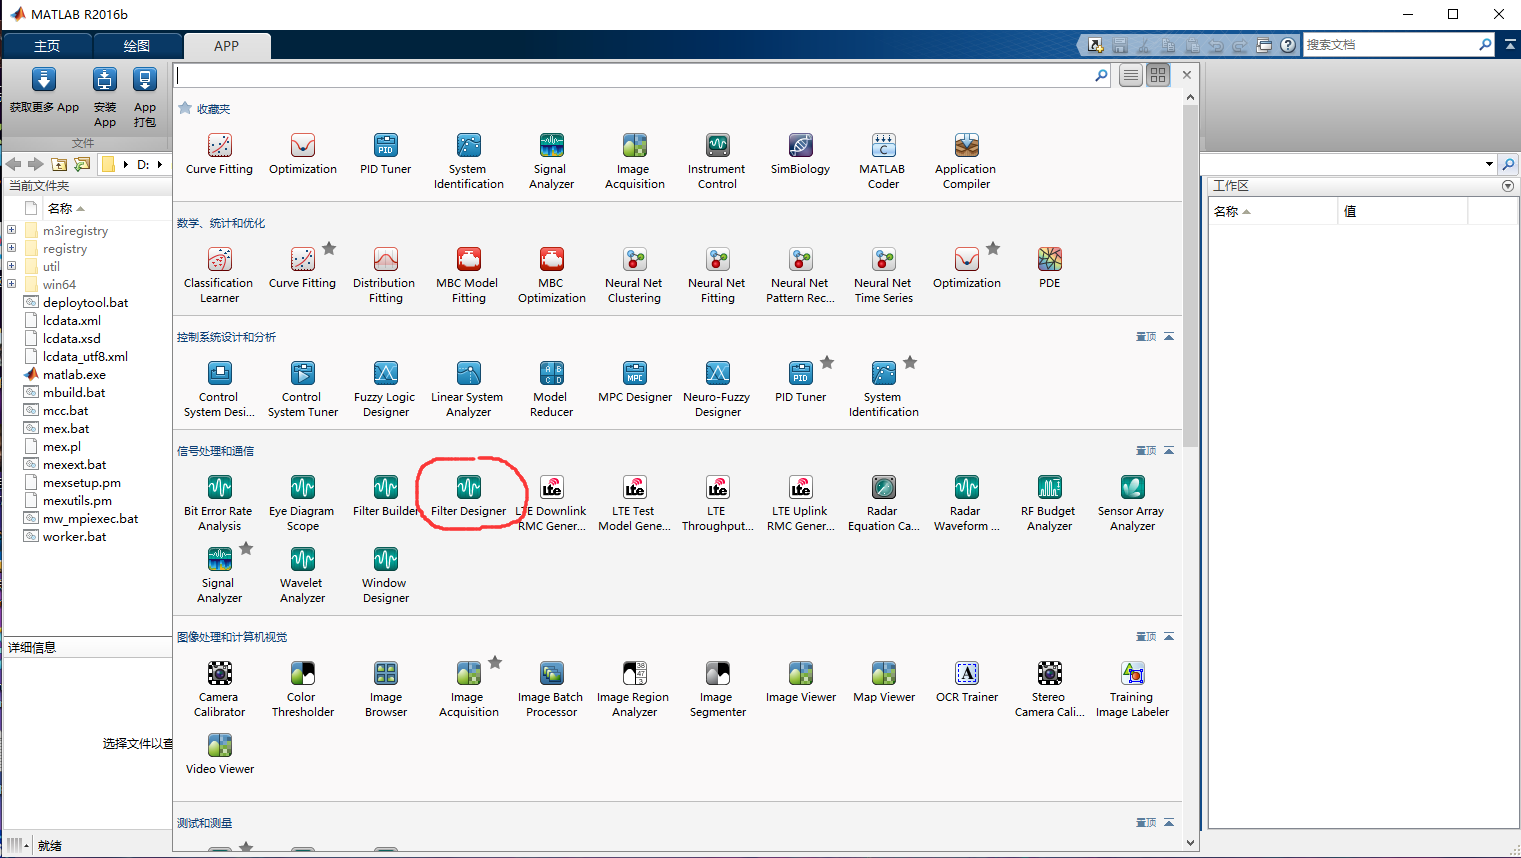Pin the control system design section to top
The width and height of the screenshot is (1521, 858).
pyautogui.click(x=1146, y=337)
